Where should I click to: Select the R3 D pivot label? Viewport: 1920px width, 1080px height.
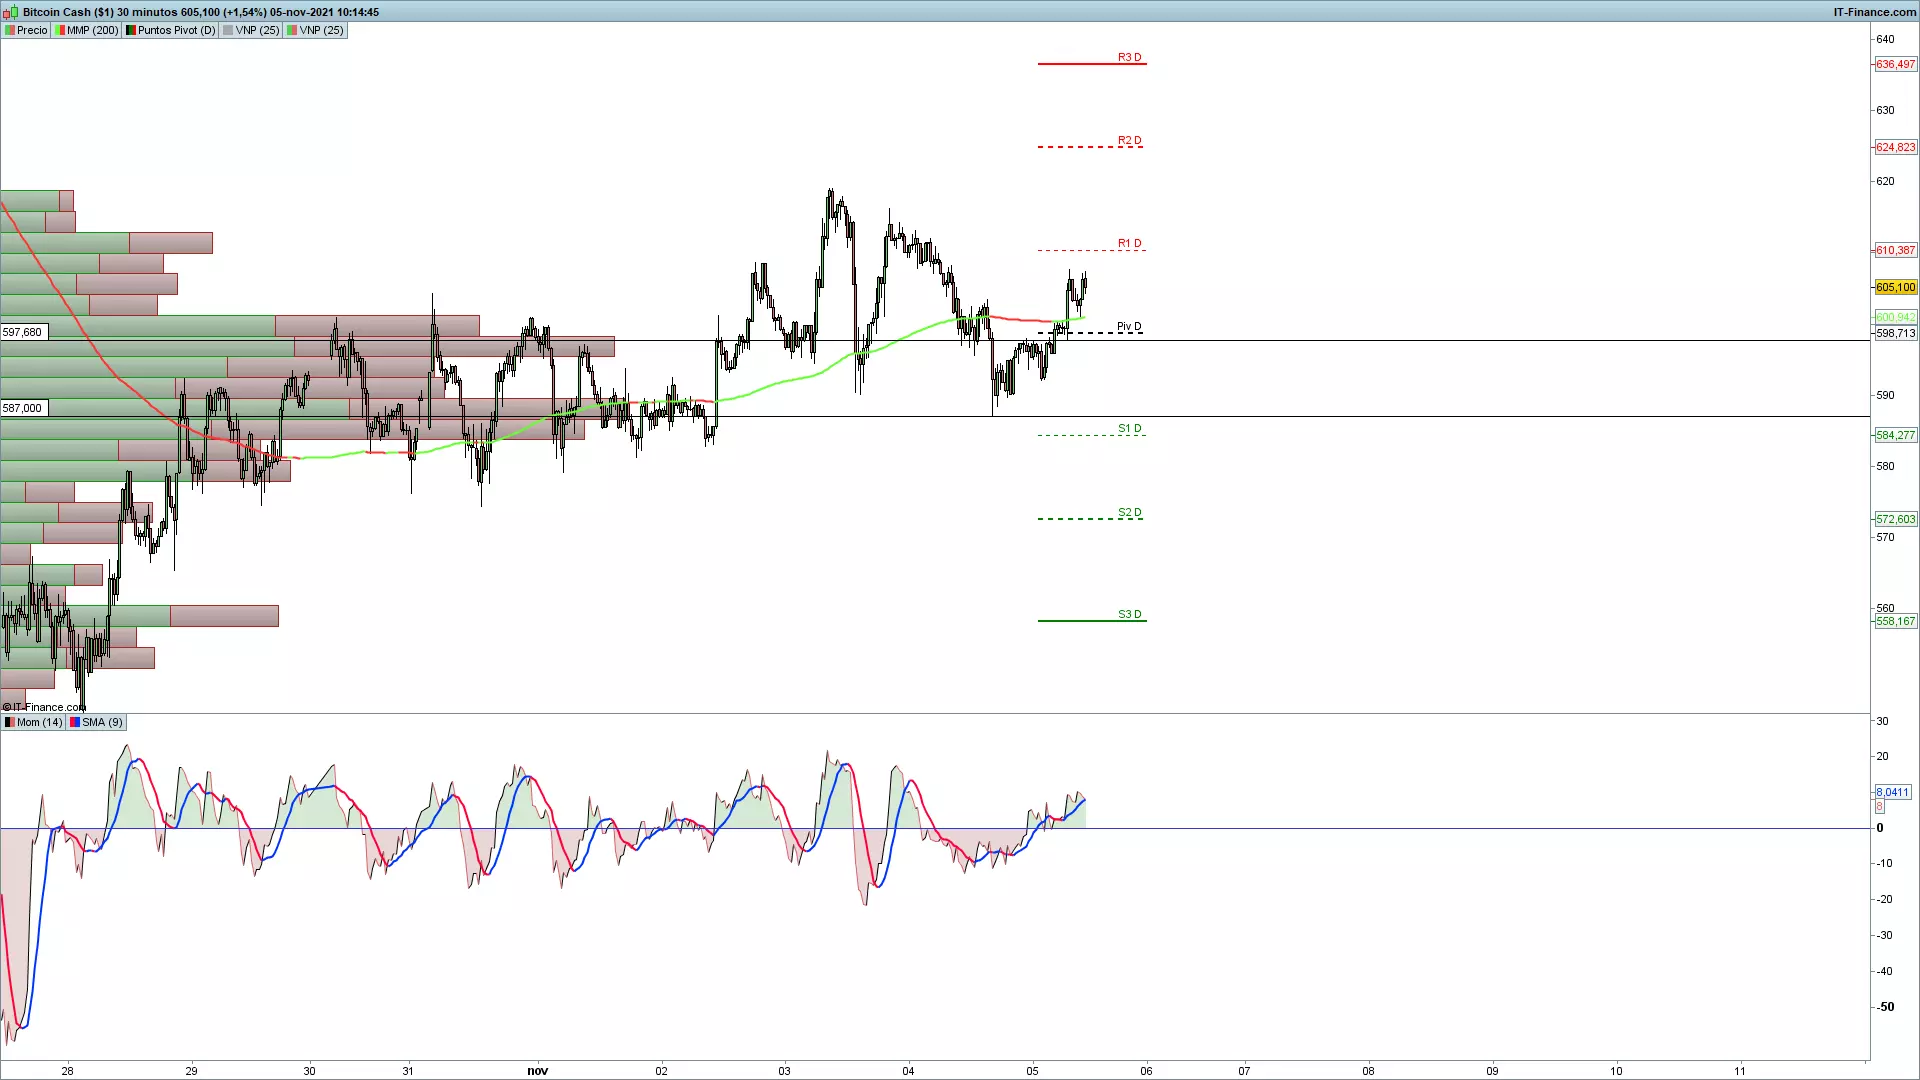click(1129, 57)
